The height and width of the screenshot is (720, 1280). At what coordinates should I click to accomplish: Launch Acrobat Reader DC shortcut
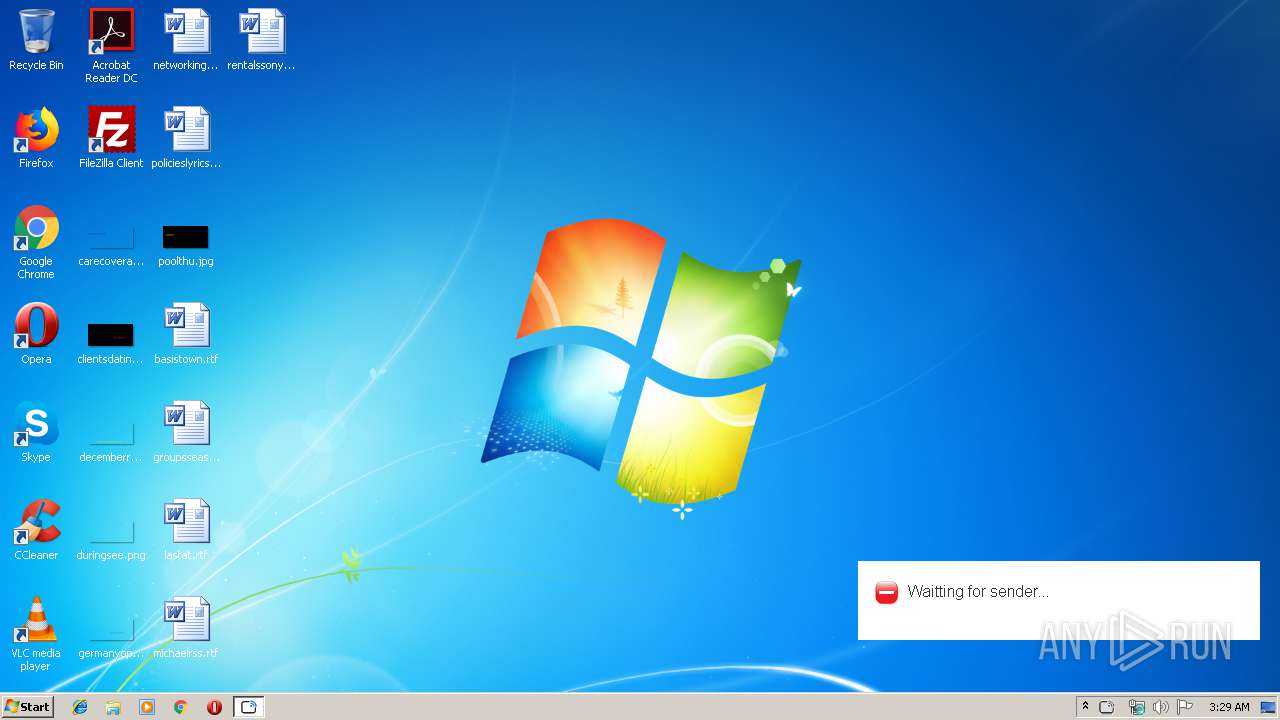(x=111, y=45)
